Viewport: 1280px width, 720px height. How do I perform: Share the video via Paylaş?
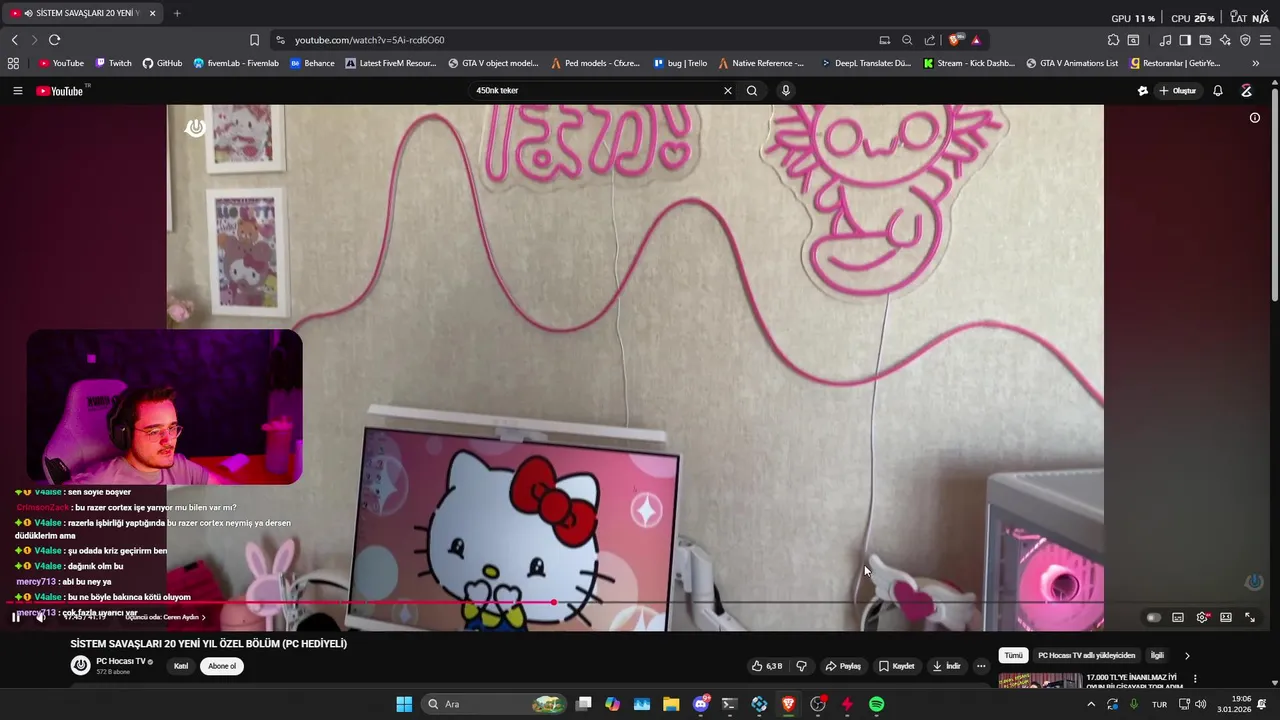843,666
